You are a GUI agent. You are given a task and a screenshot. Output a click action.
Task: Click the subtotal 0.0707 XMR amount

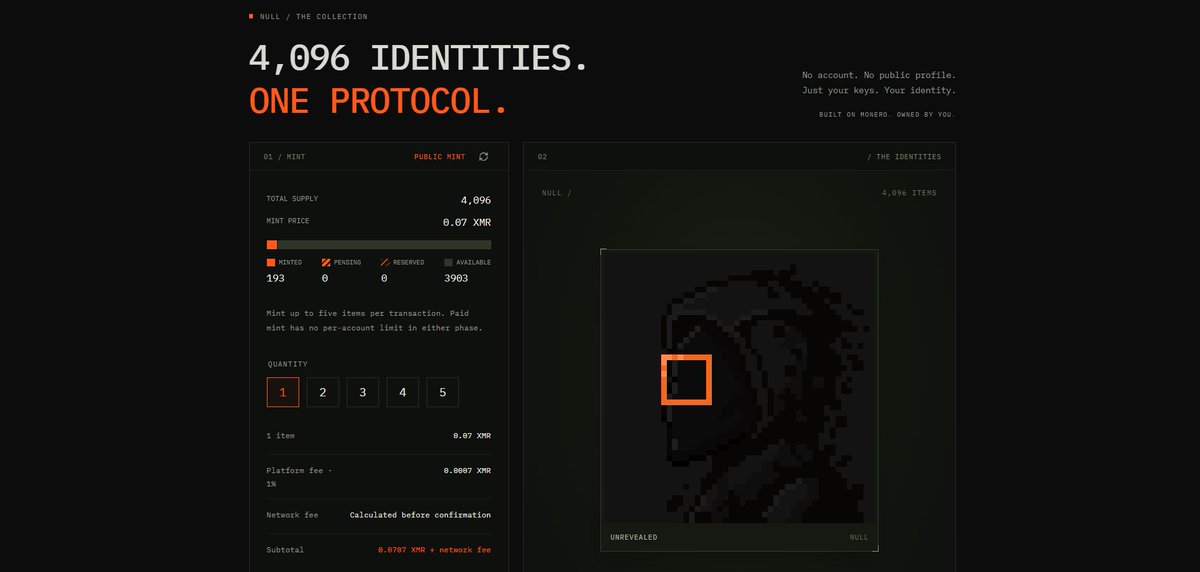434,550
